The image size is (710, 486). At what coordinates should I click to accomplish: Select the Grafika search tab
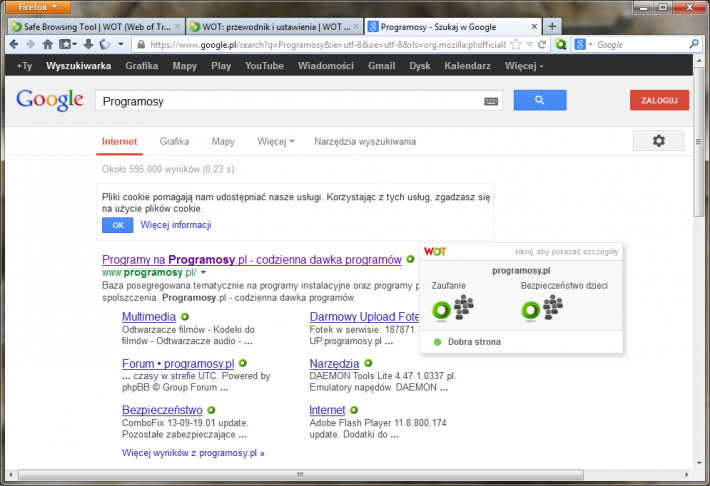point(174,141)
